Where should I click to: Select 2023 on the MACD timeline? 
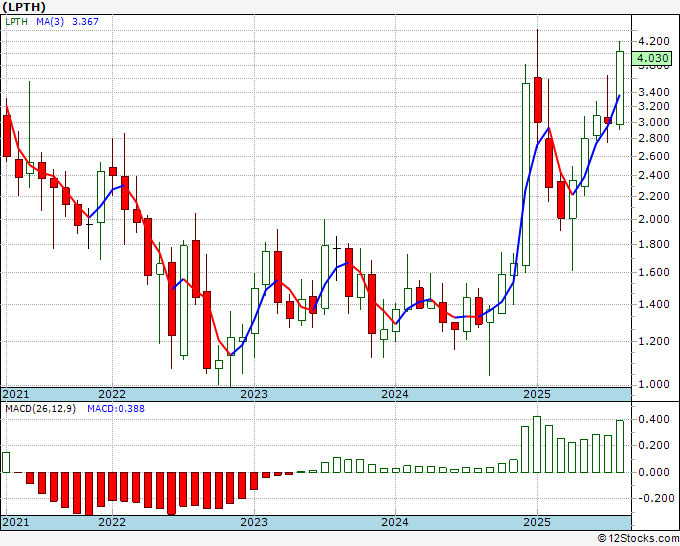tap(254, 522)
